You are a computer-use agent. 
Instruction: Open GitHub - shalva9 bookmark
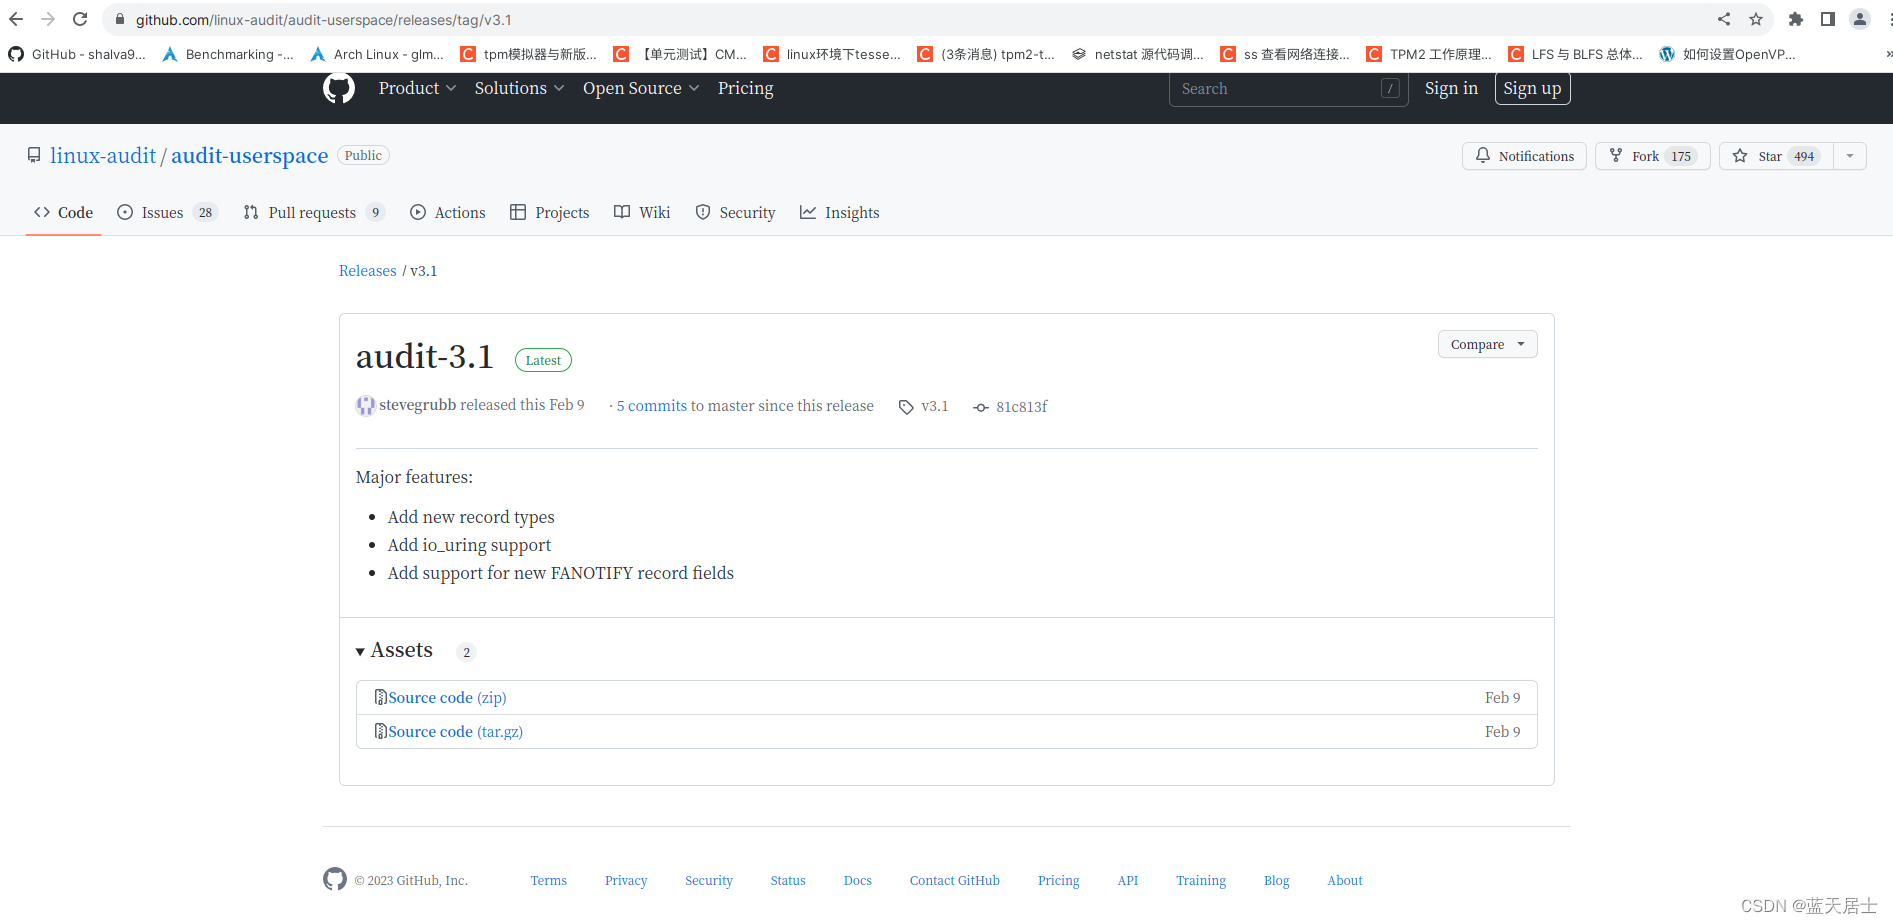78,54
